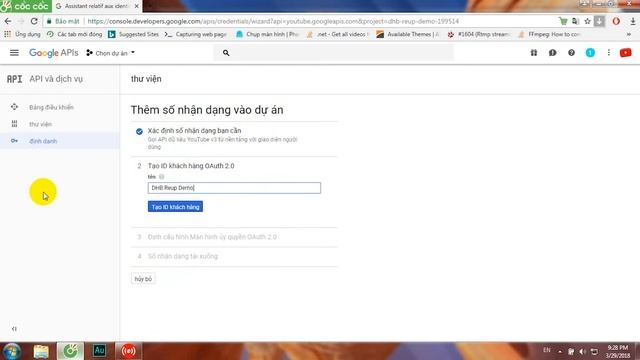Click the Opera extension icon
The height and width of the screenshot is (360, 640).
click(616, 21)
